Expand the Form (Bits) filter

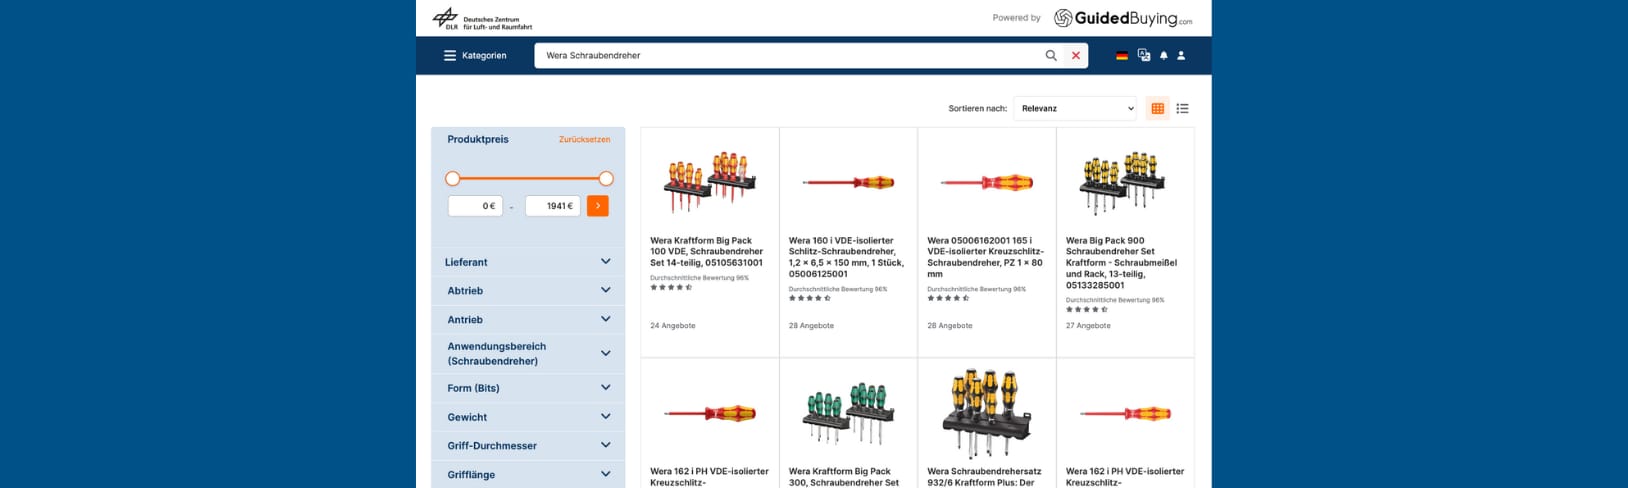[527, 388]
